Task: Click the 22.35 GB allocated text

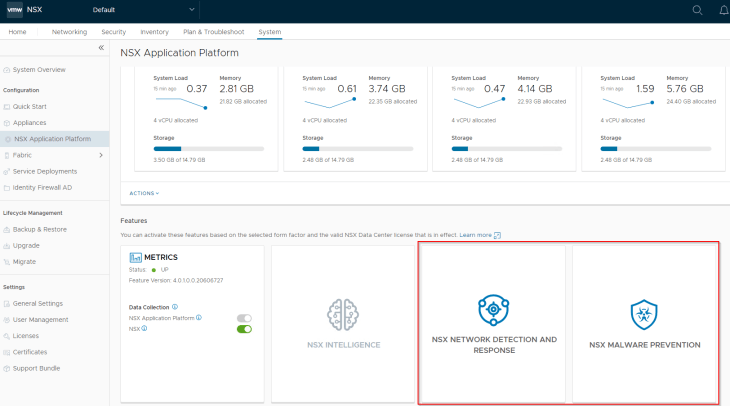Action: (x=393, y=102)
